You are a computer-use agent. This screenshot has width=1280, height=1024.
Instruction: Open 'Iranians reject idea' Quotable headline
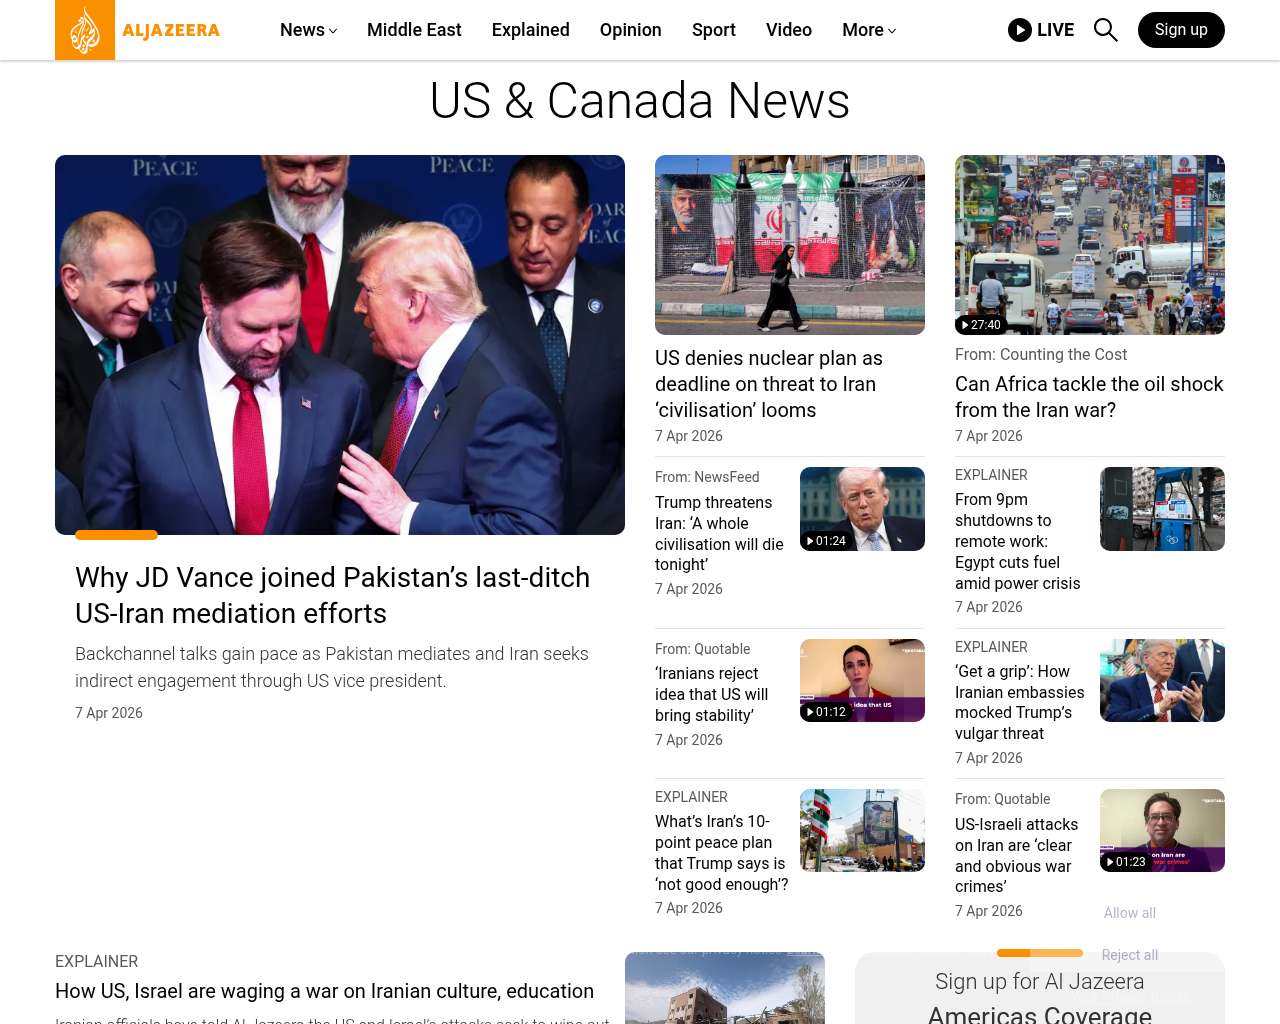click(x=712, y=694)
